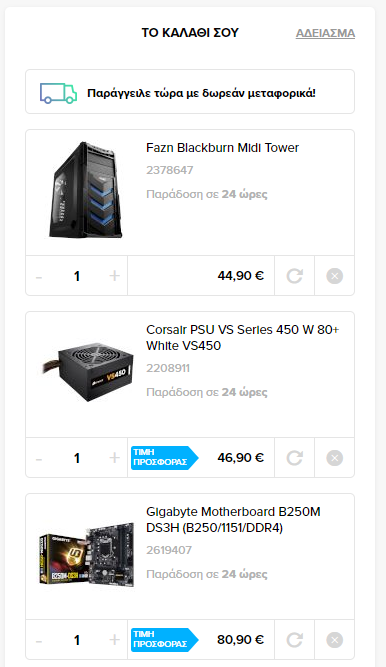The height and width of the screenshot is (667, 386).
Task: Remove Corsair PSU VS450 from cart
Action: pos(335,458)
